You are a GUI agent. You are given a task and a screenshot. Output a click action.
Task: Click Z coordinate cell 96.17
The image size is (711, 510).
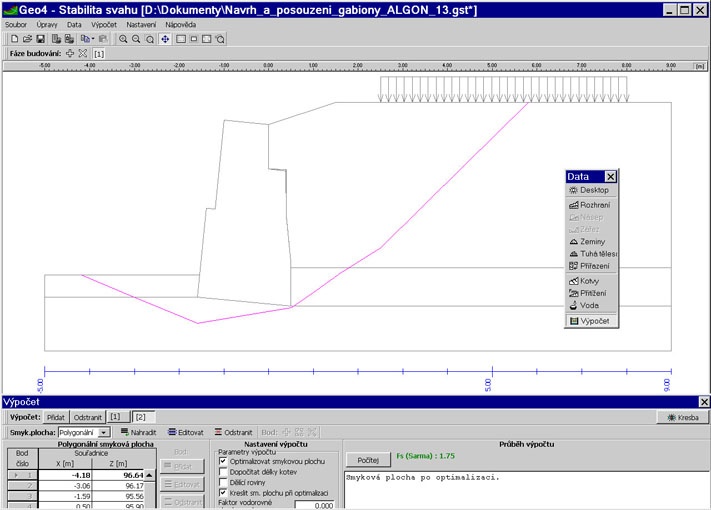click(x=118, y=486)
